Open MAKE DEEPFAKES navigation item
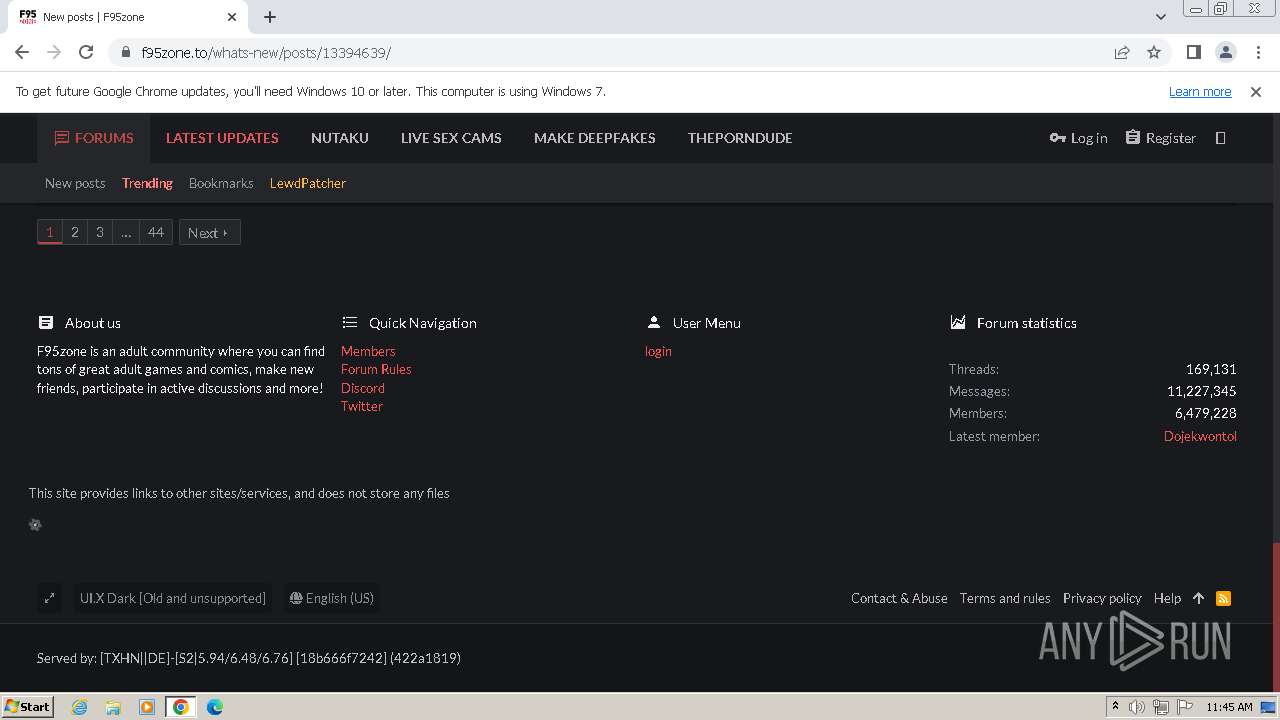1280x720 pixels. pyautogui.click(x=595, y=138)
